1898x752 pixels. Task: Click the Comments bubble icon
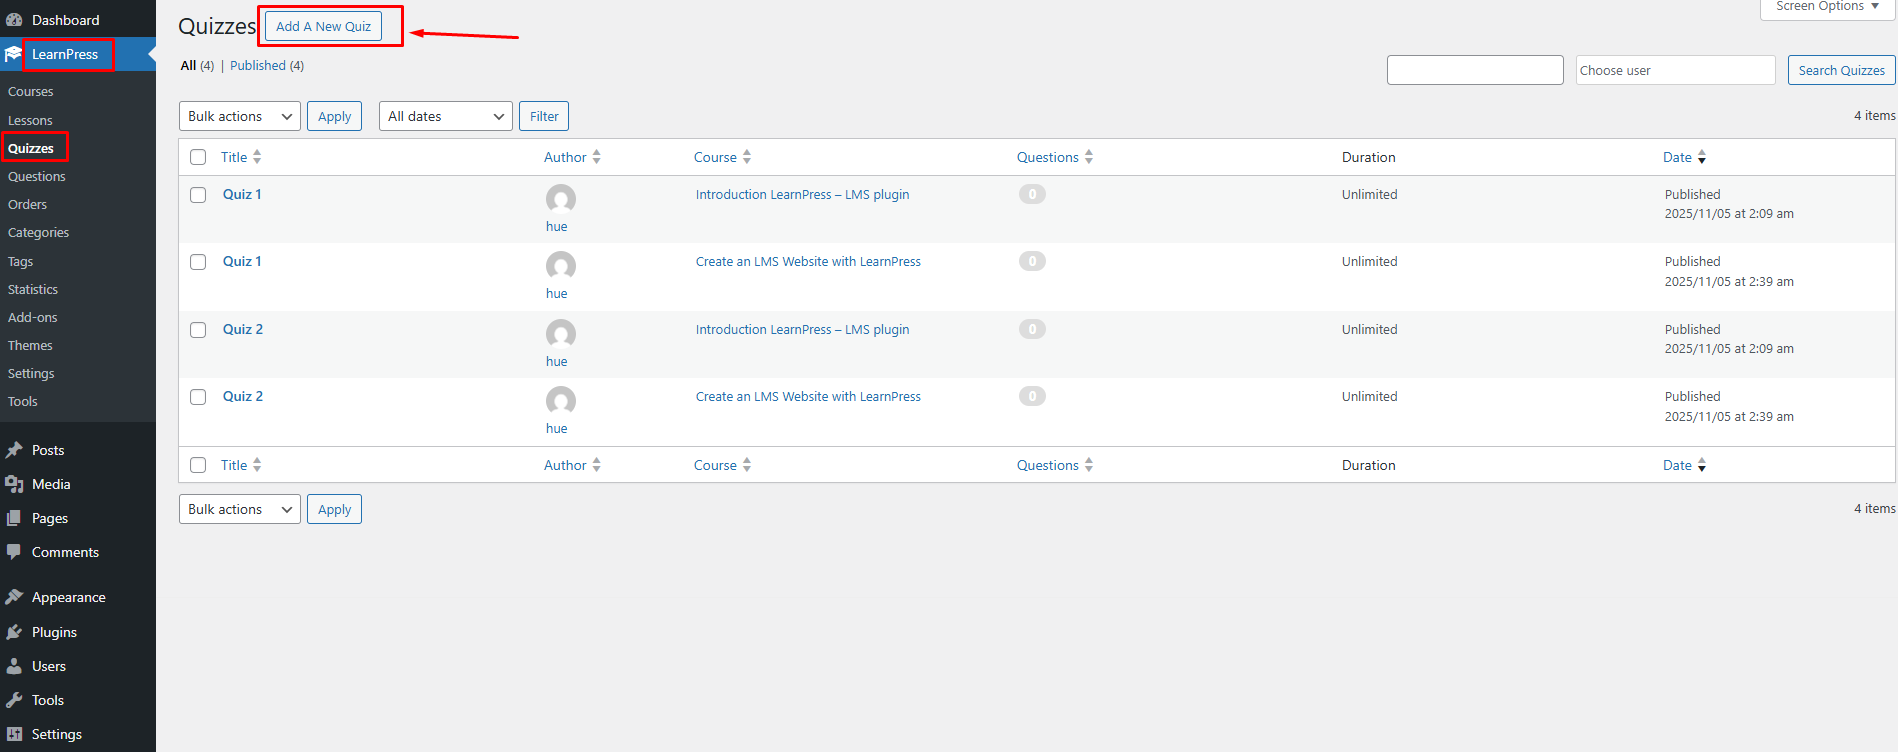click(14, 551)
